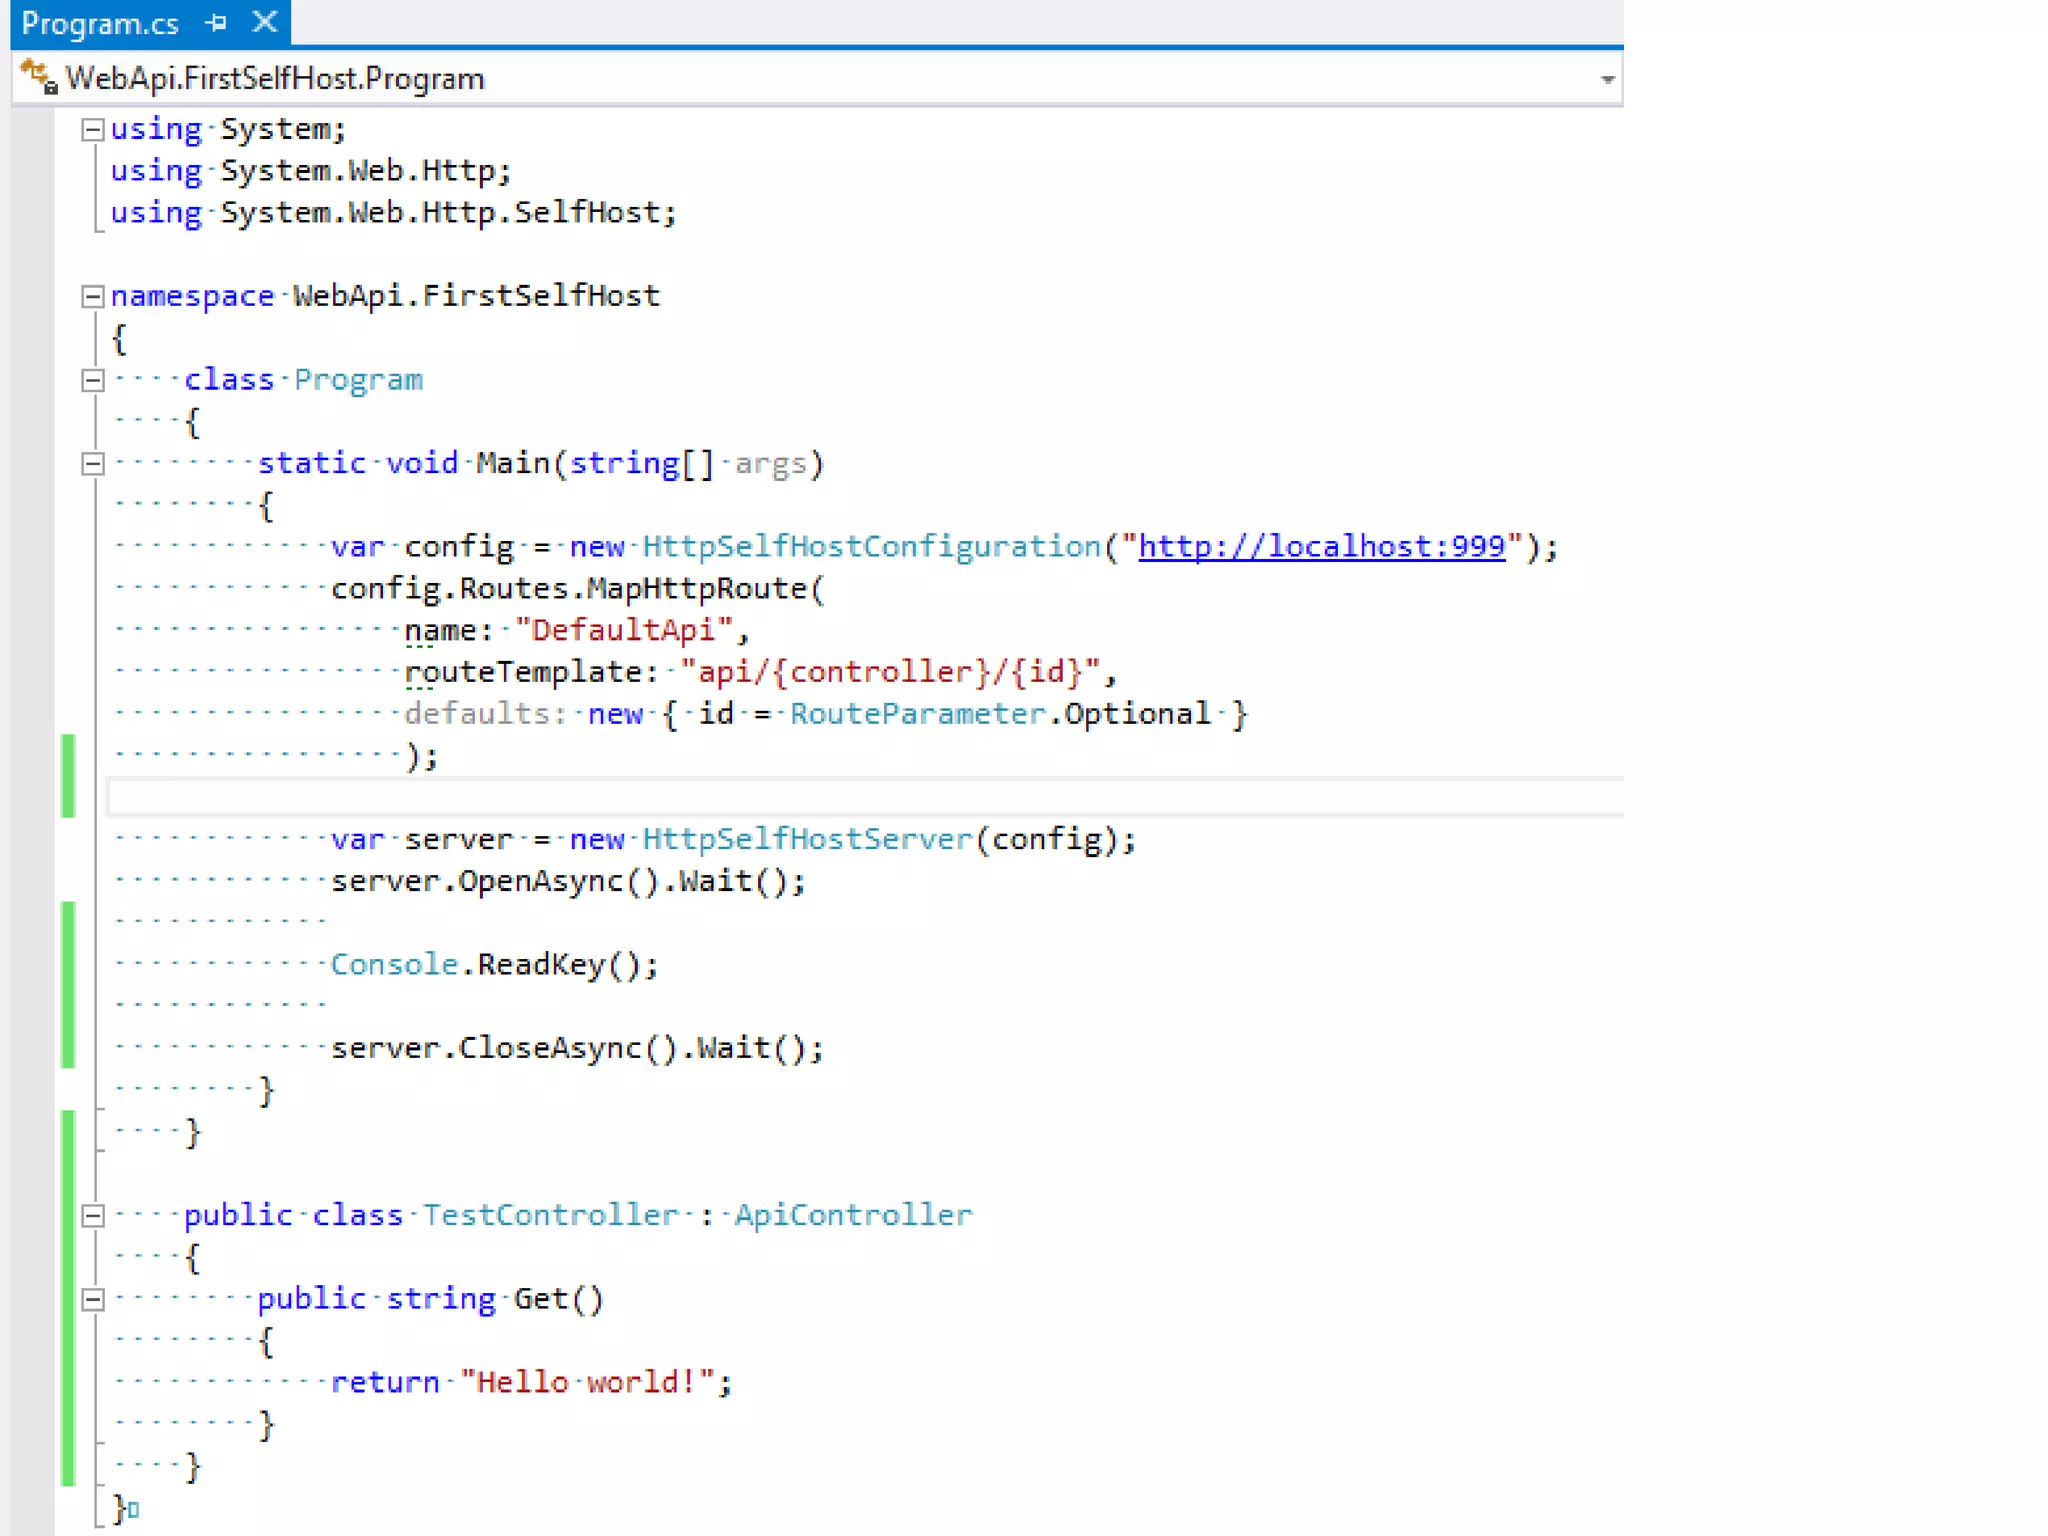The width and height of the screenshot is (2048, 1536).
Task: Open the WebApi.FirstSelfHost.Program type dropdown
Action: pos(1607,79)
